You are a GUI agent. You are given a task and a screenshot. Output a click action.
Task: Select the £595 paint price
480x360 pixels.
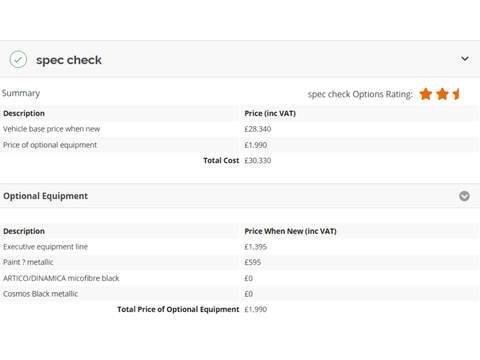point(253,262)
